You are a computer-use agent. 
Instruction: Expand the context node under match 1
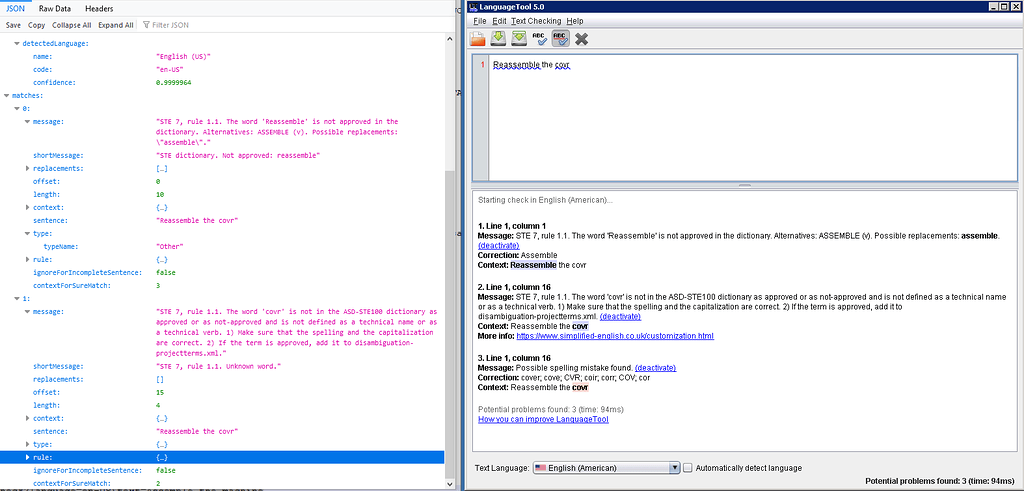click(27, 418)
